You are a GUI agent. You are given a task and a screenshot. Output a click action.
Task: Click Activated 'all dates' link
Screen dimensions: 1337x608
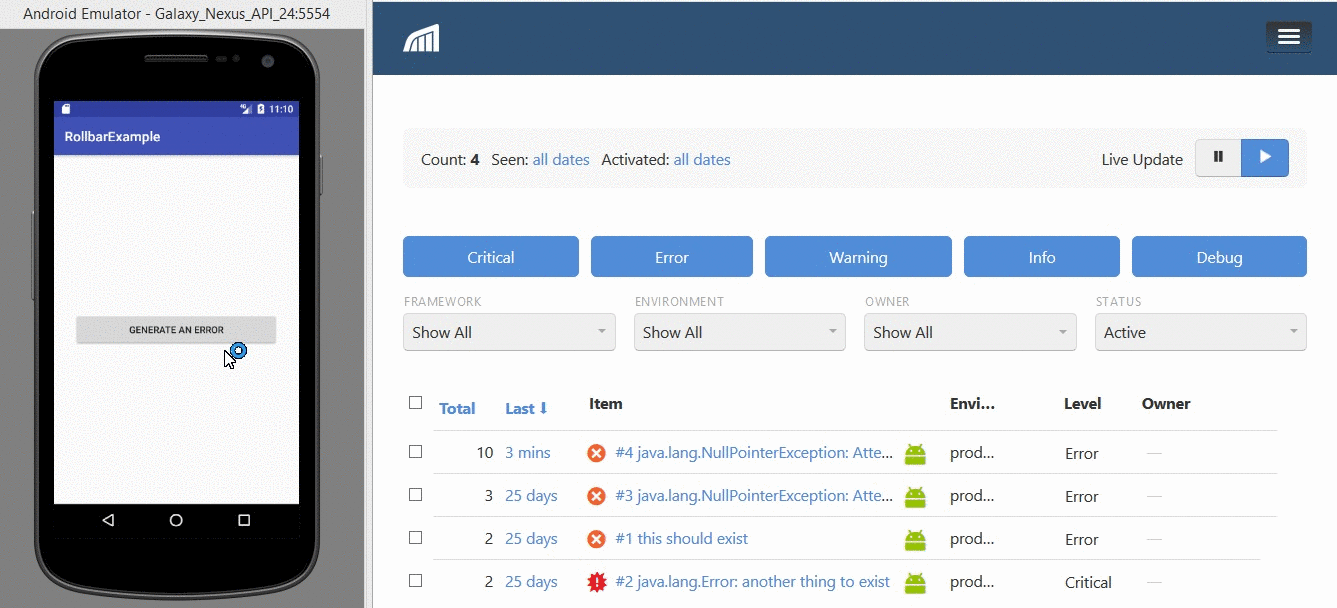tap(702, 159)
